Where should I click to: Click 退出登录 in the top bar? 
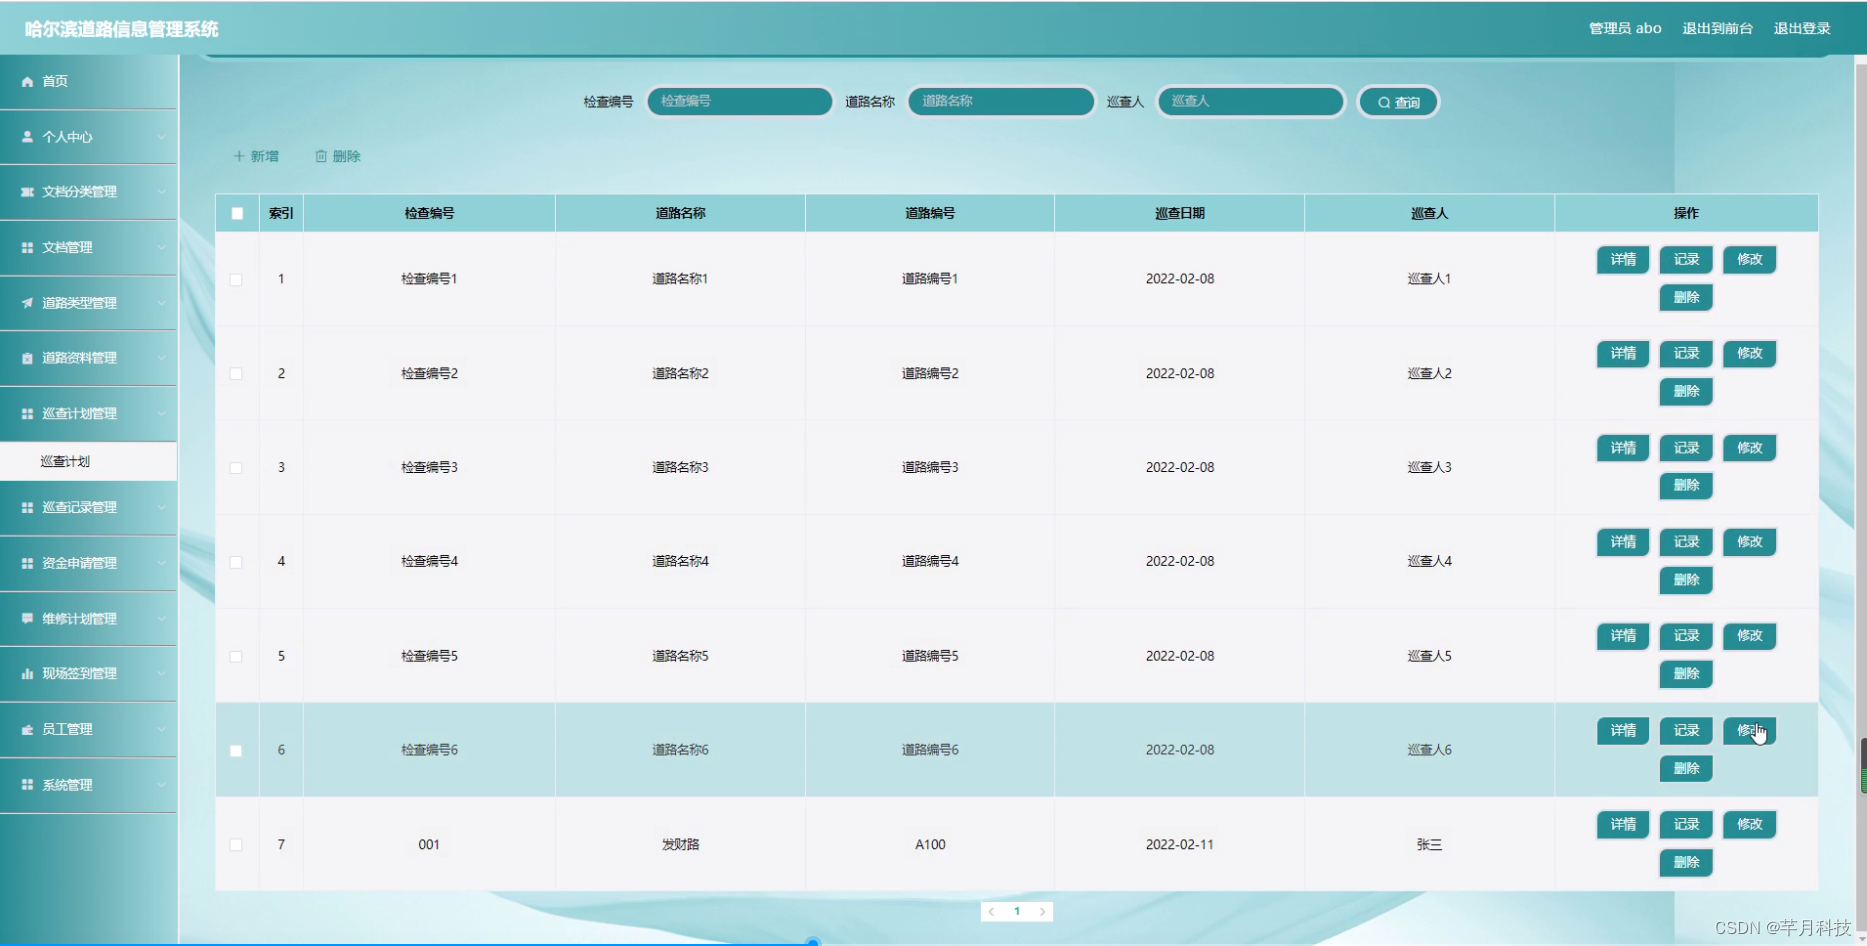tap(1802, 28)
